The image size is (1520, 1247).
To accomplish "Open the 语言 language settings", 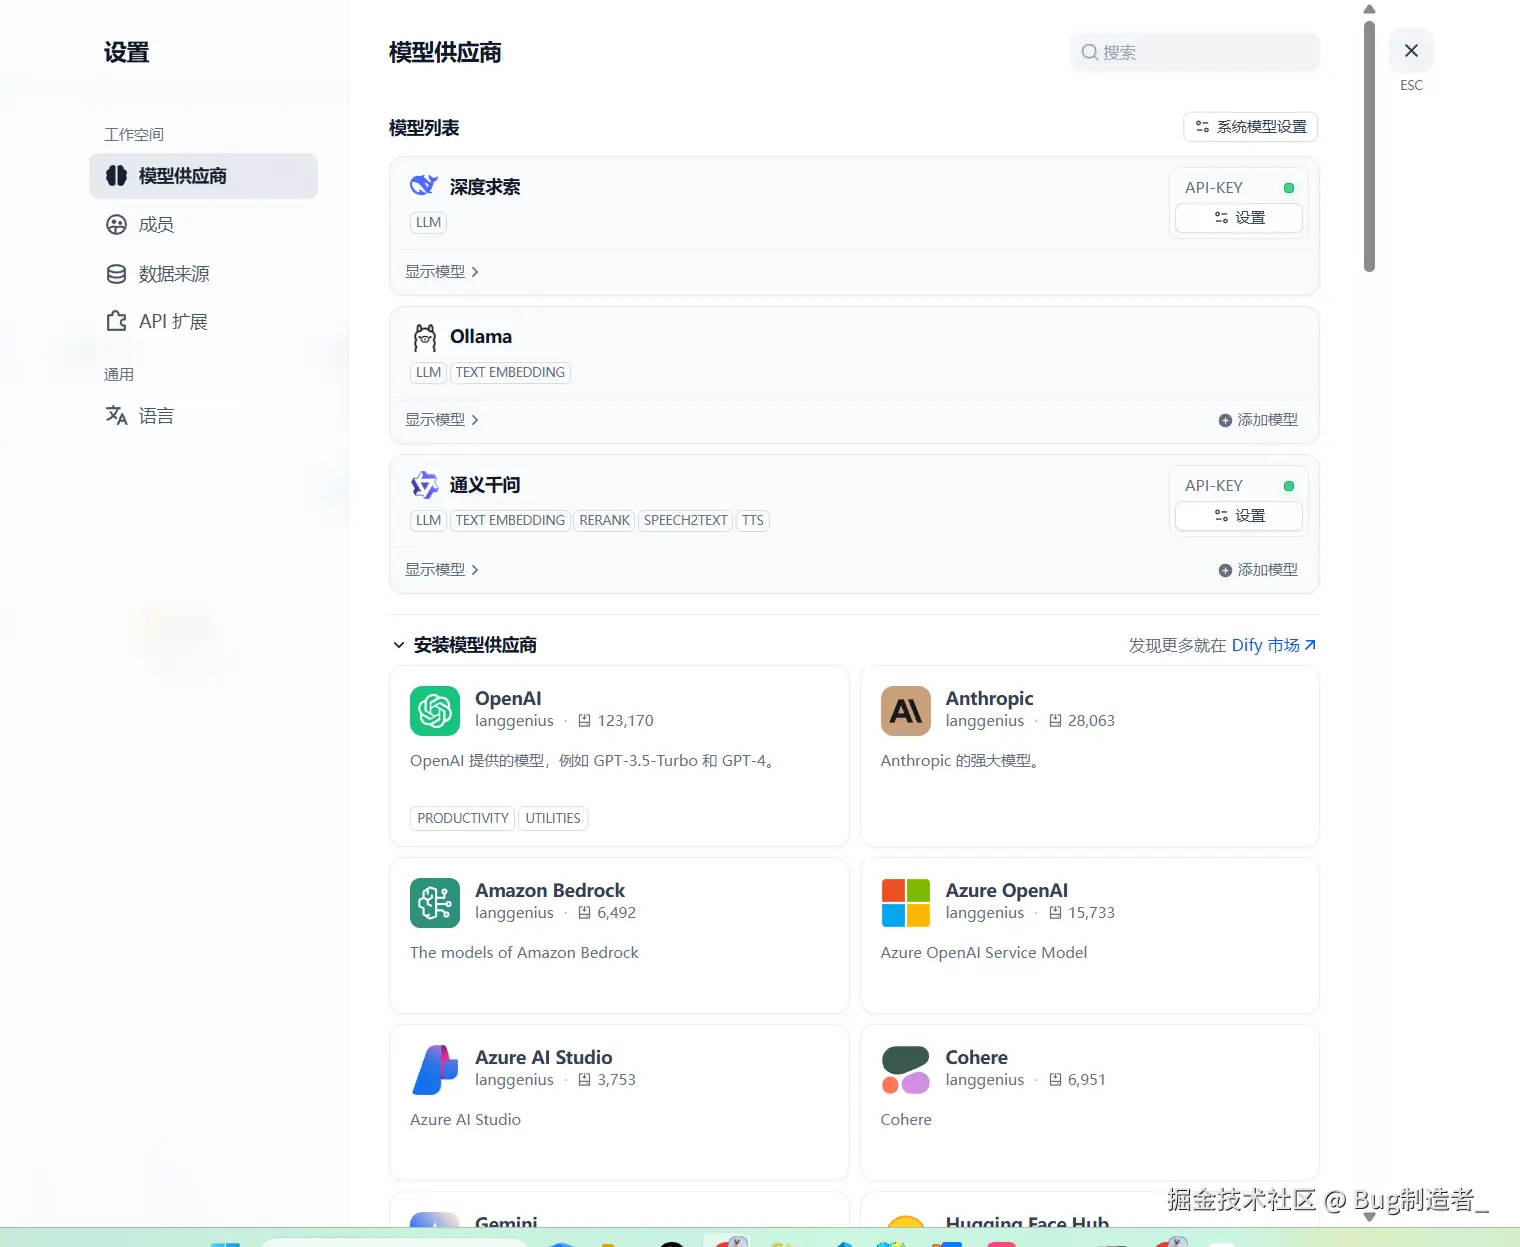I will 155,415.
